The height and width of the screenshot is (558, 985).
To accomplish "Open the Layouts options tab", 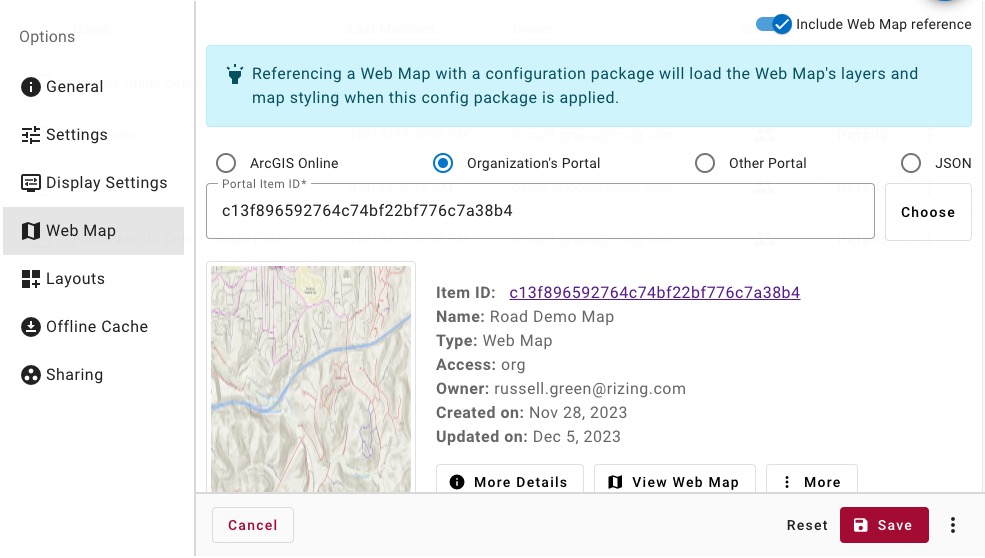I will (x=75, y=279).
